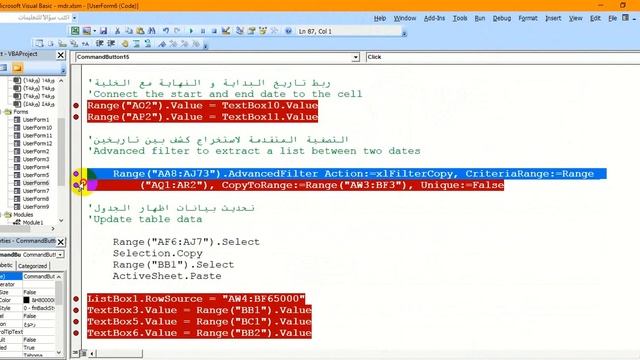Image resolution: width=640 pixels, height=360 pixels.
Task: Click the Toggle Breakpoint hand icon
Action: [x=125, y=44]
